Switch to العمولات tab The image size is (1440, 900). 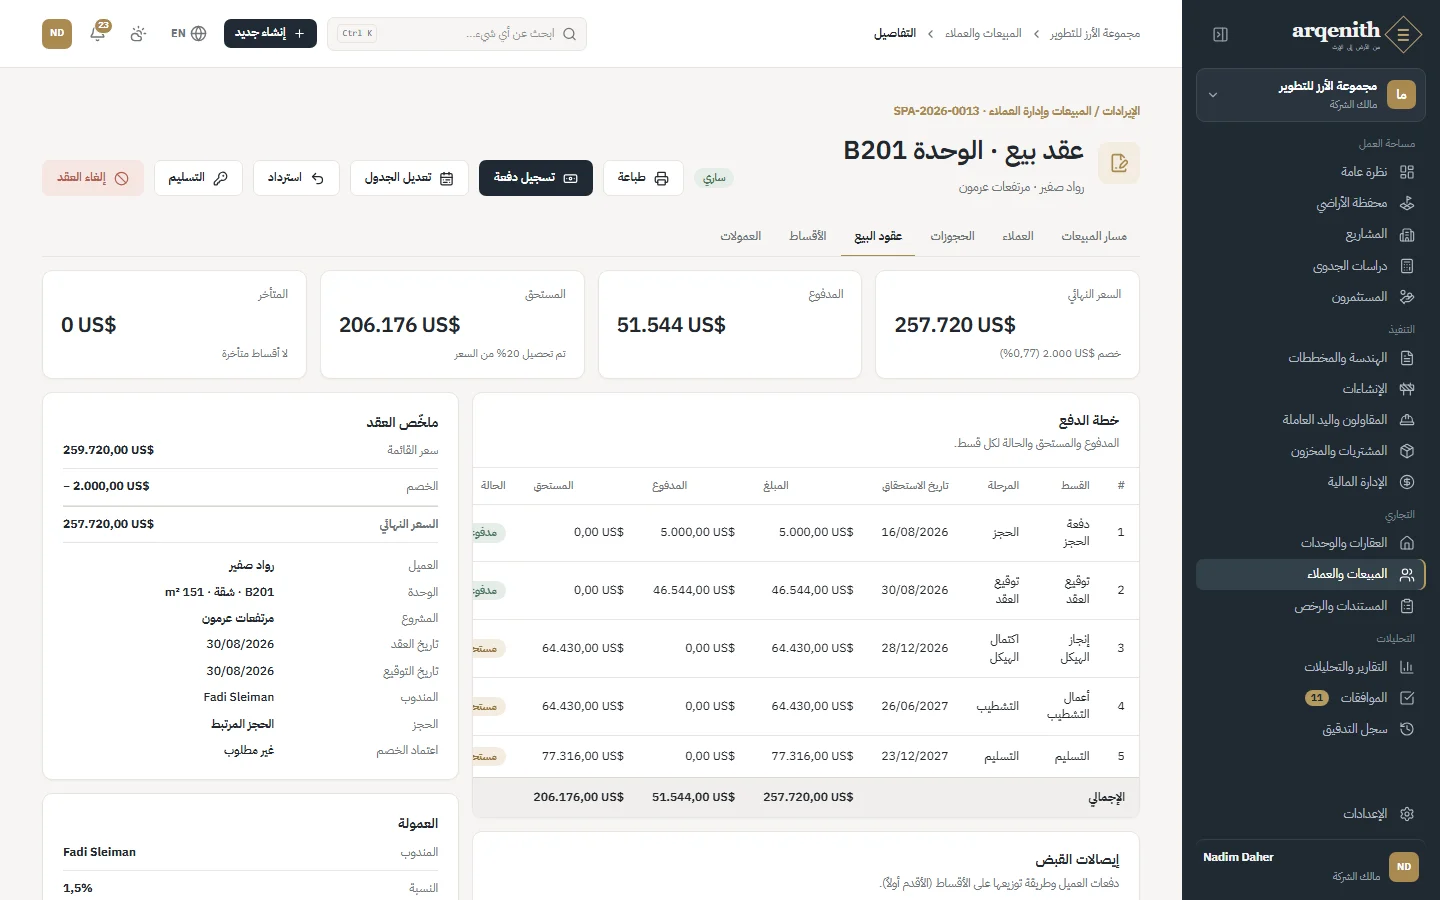[x=741, y=236]
